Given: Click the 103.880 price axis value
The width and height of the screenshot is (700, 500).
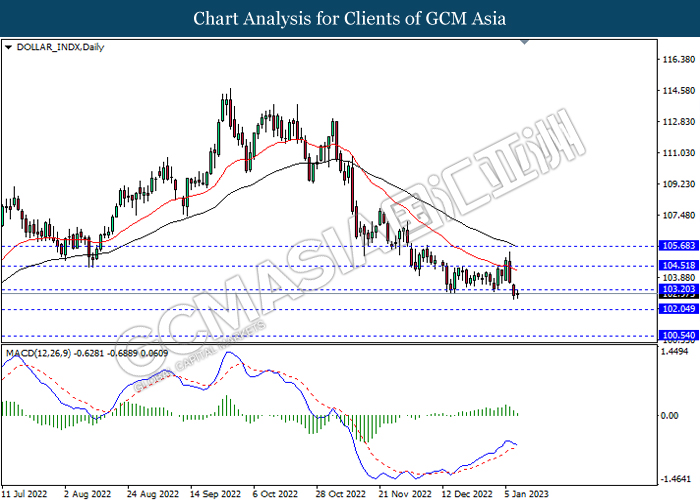Looking at the screenshot, I should tap(679, 278).
